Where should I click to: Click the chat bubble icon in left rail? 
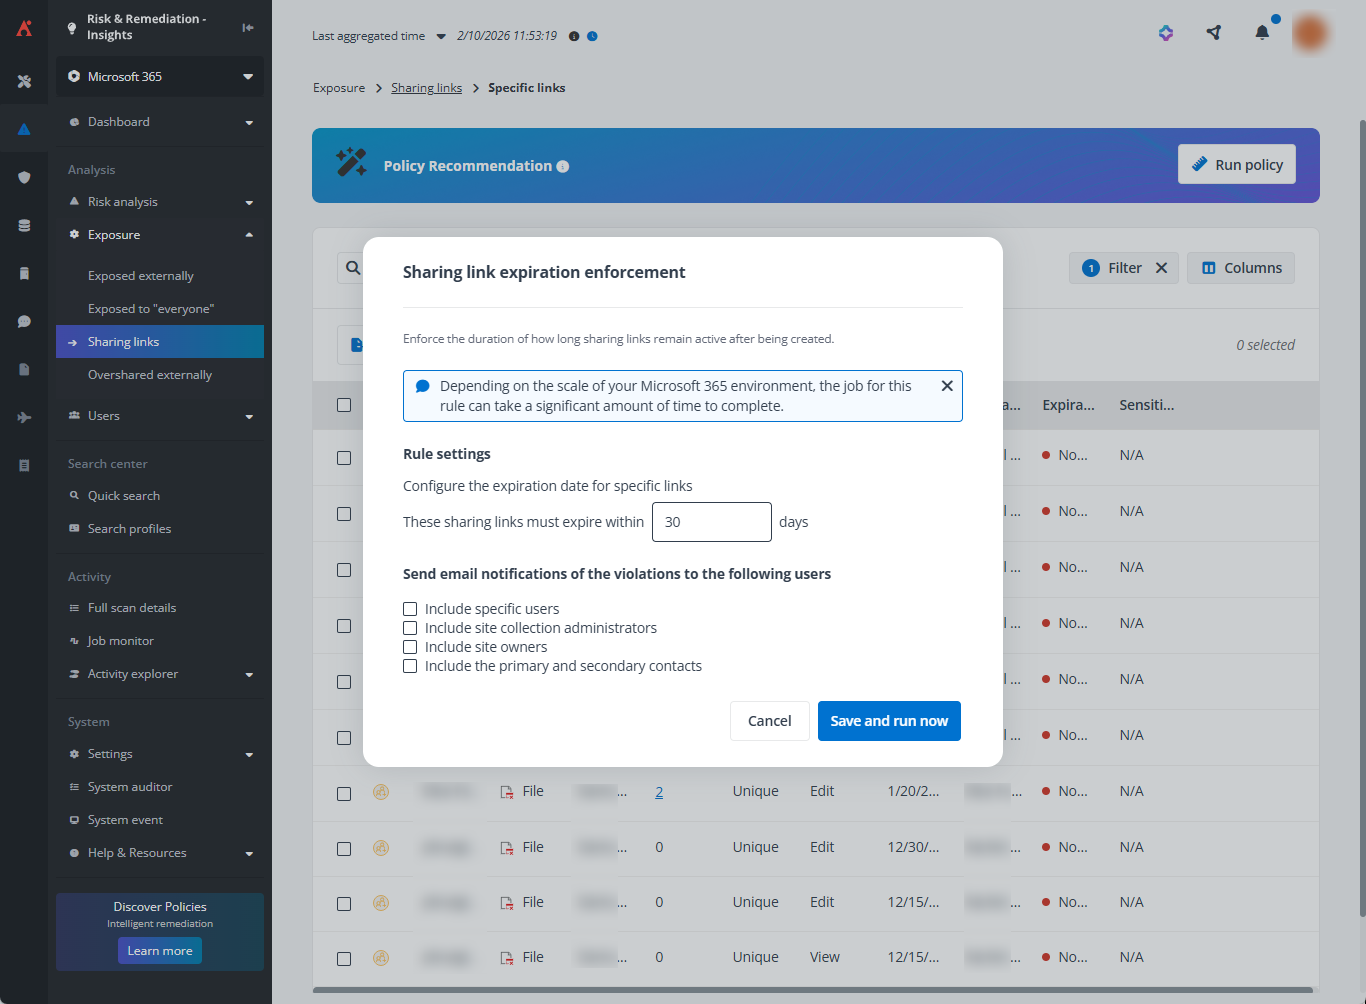tap(24, 321)
